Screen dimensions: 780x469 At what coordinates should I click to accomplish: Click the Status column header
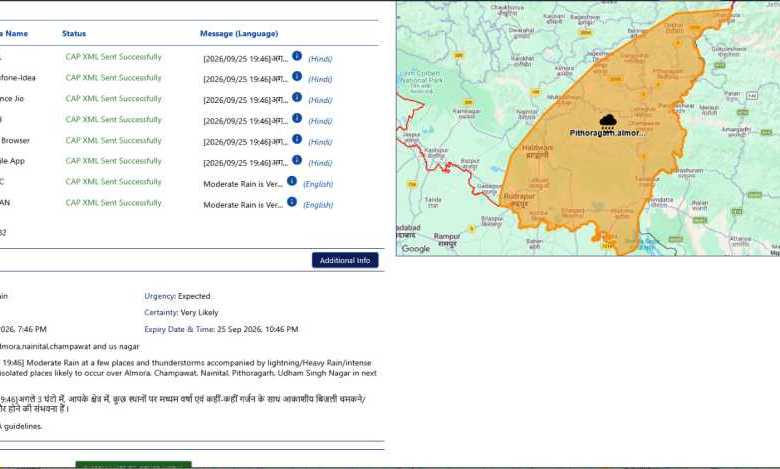(x=74, y=33)
